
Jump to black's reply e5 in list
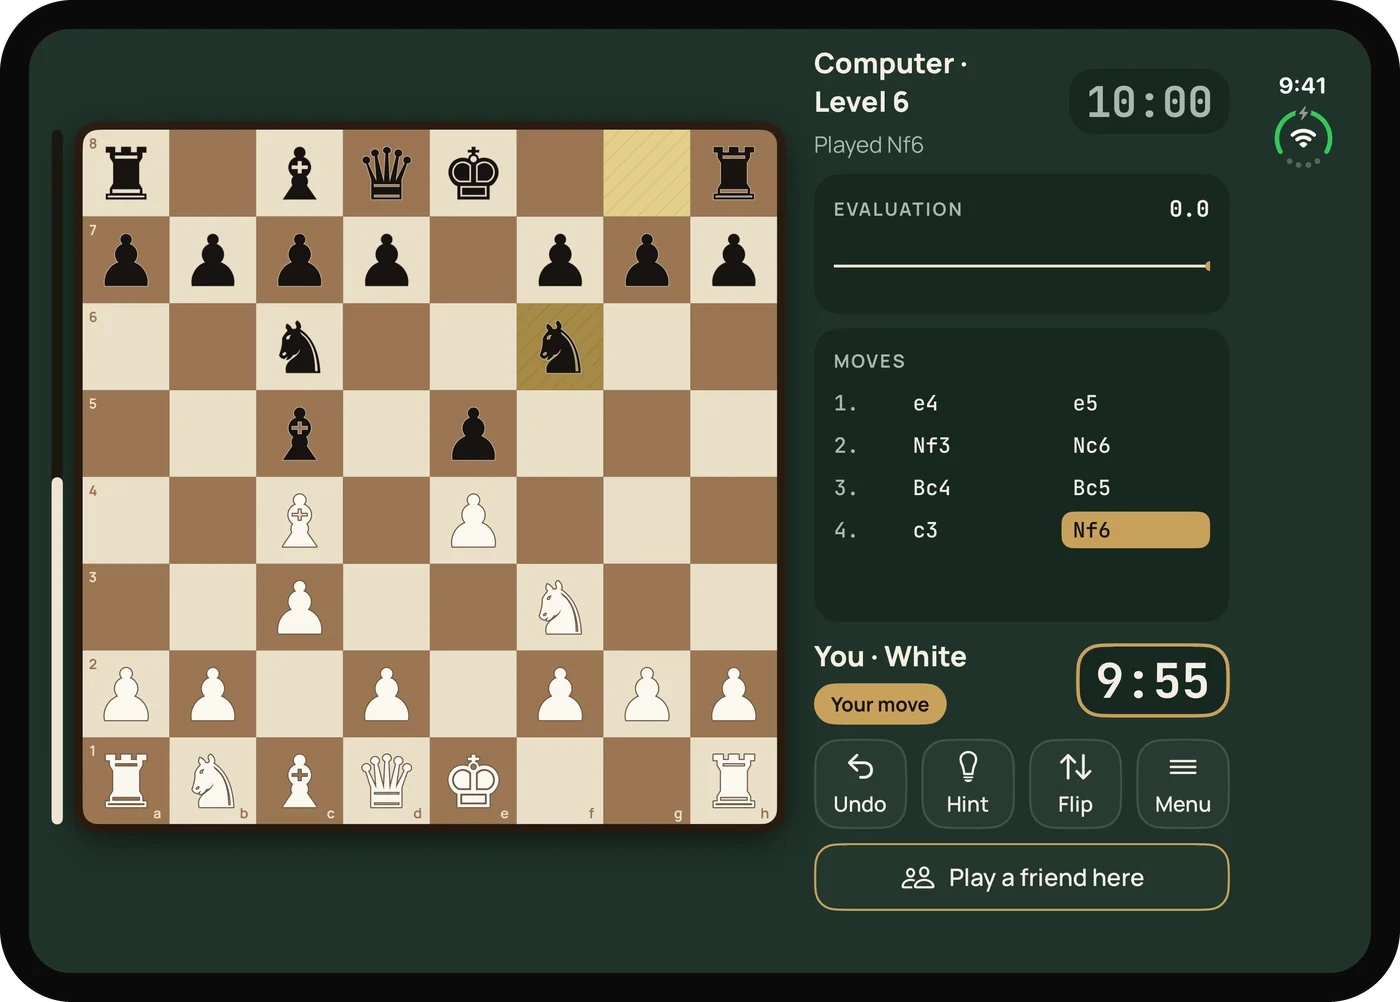1085,403
